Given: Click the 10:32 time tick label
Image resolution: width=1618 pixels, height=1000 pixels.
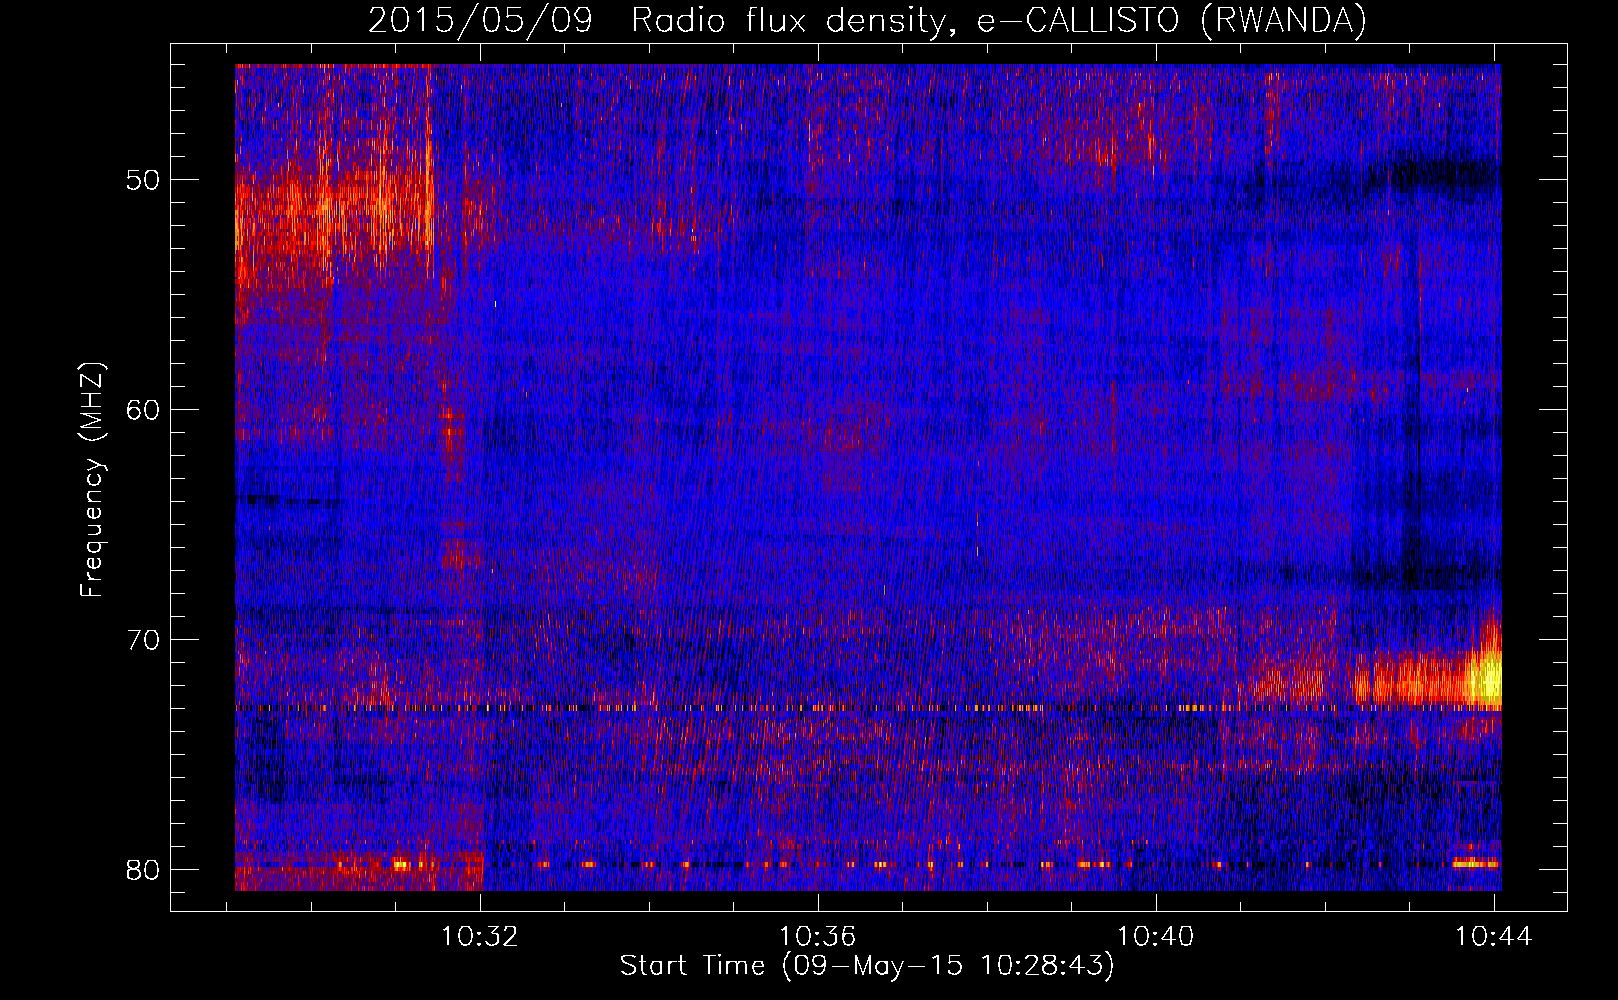Looking at the screenshot, I should pos(480,936).
